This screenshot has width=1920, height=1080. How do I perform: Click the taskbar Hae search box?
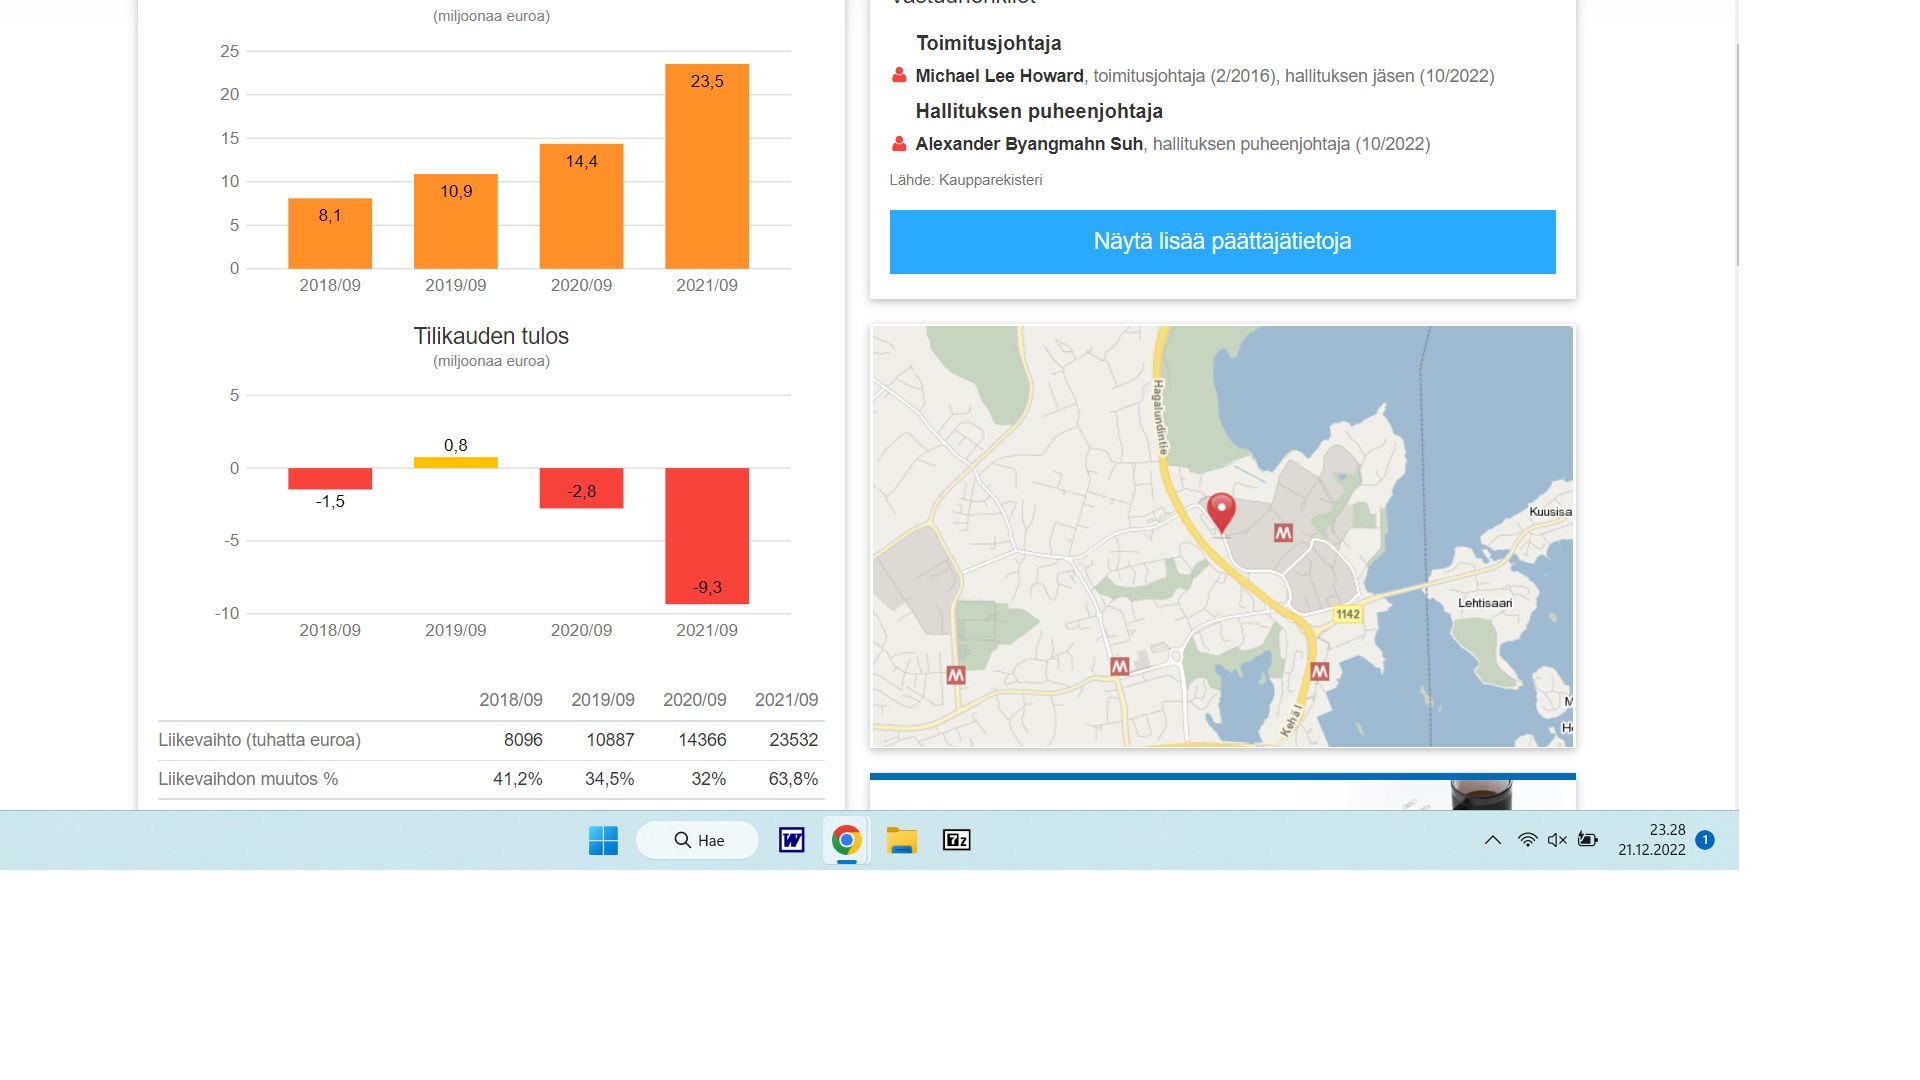[698, 840]
